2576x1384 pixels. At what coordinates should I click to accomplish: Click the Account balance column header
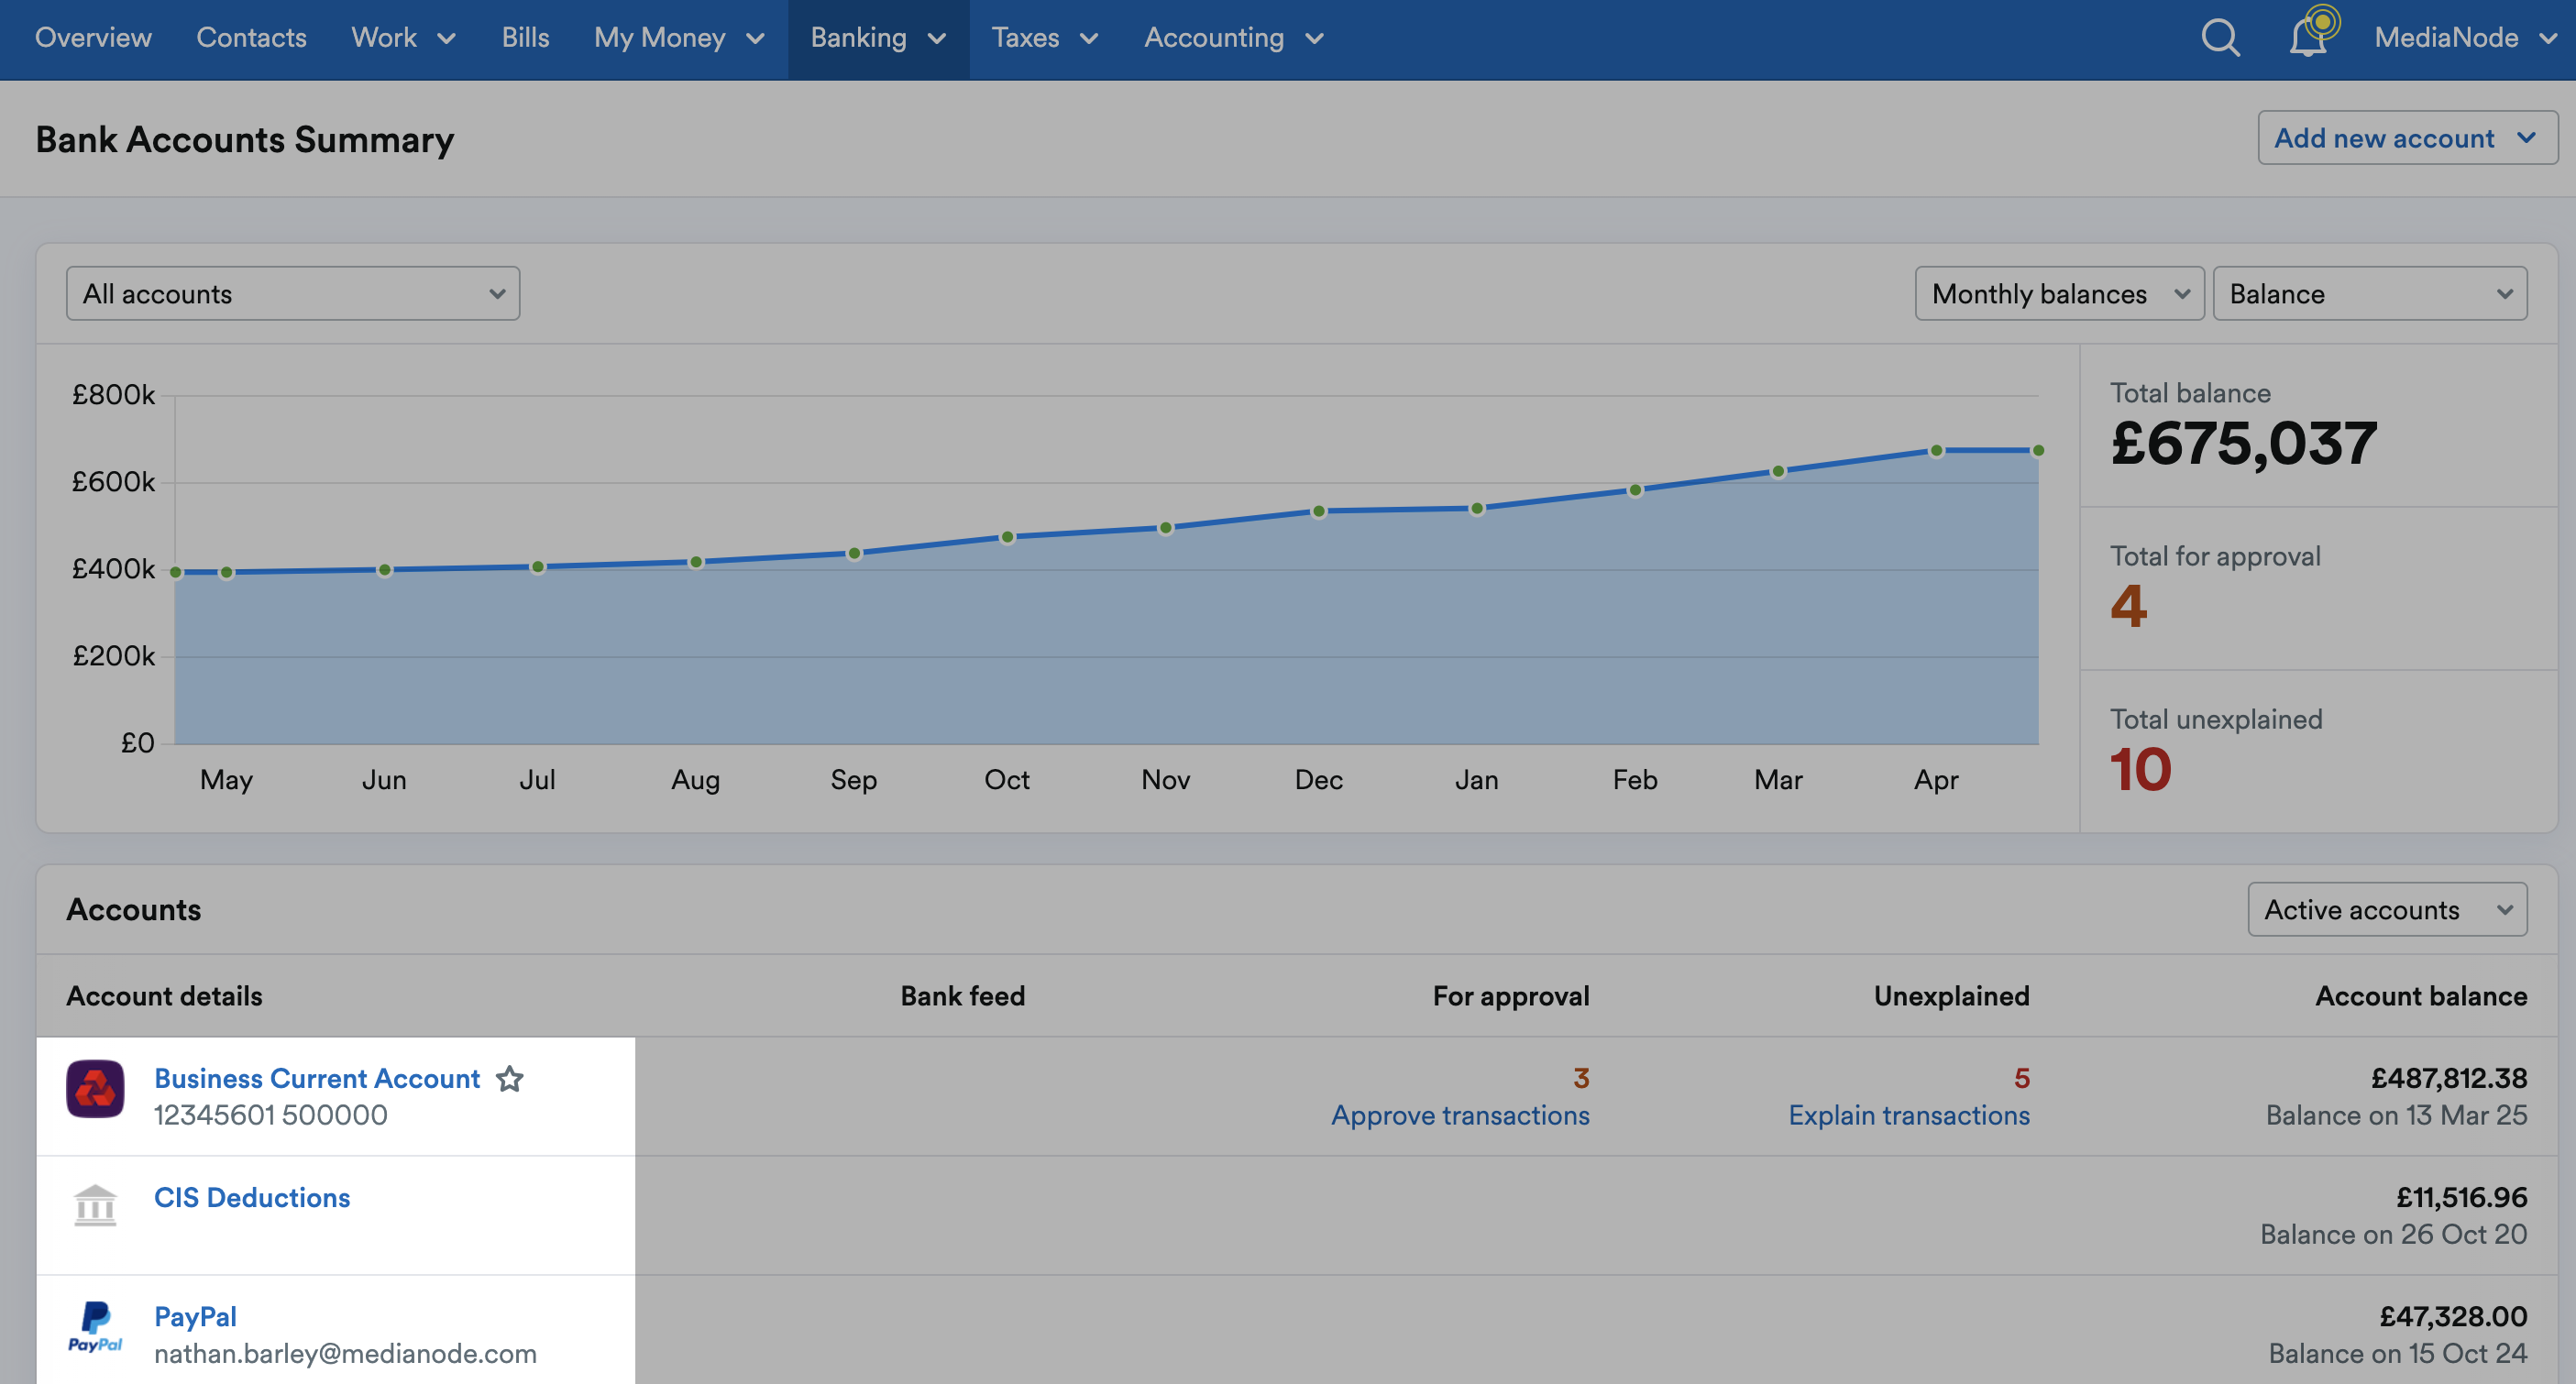tap(2421, 996)
